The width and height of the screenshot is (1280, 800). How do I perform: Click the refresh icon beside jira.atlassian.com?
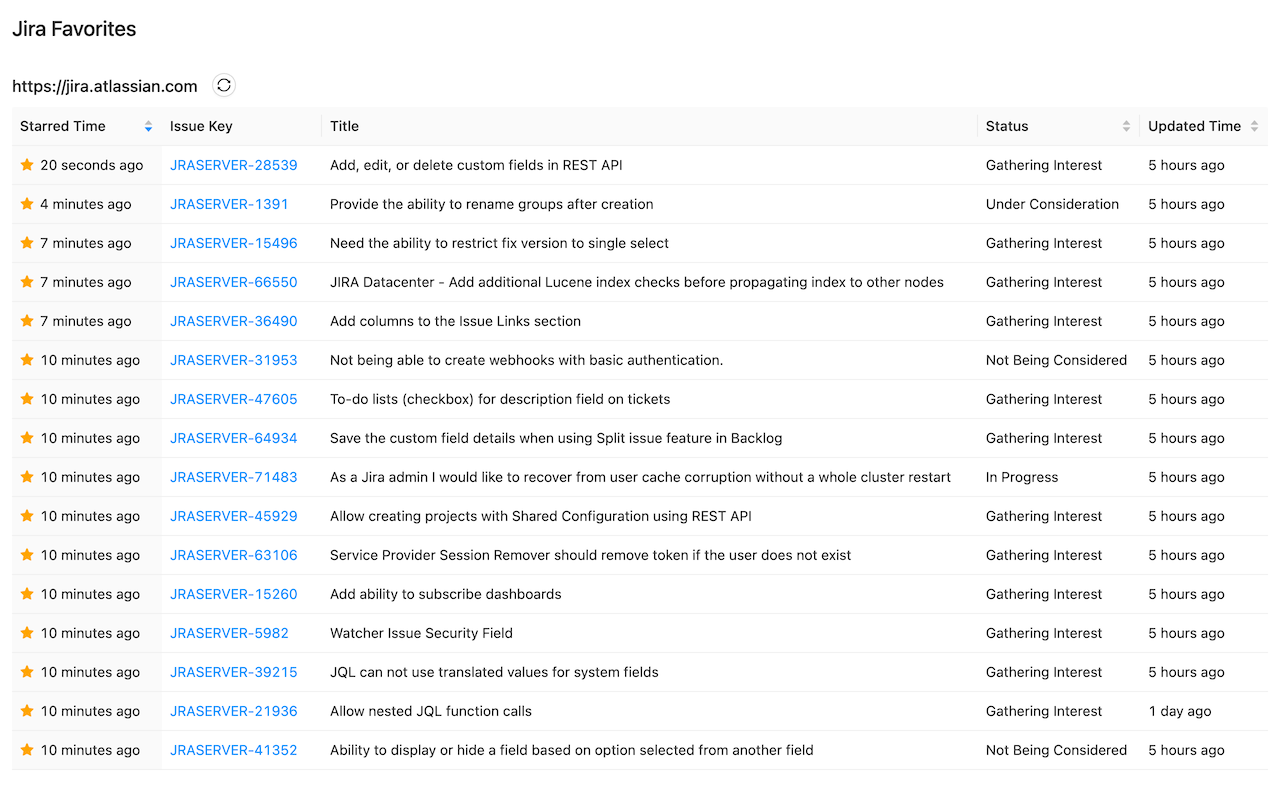click(x=224, y=86)
